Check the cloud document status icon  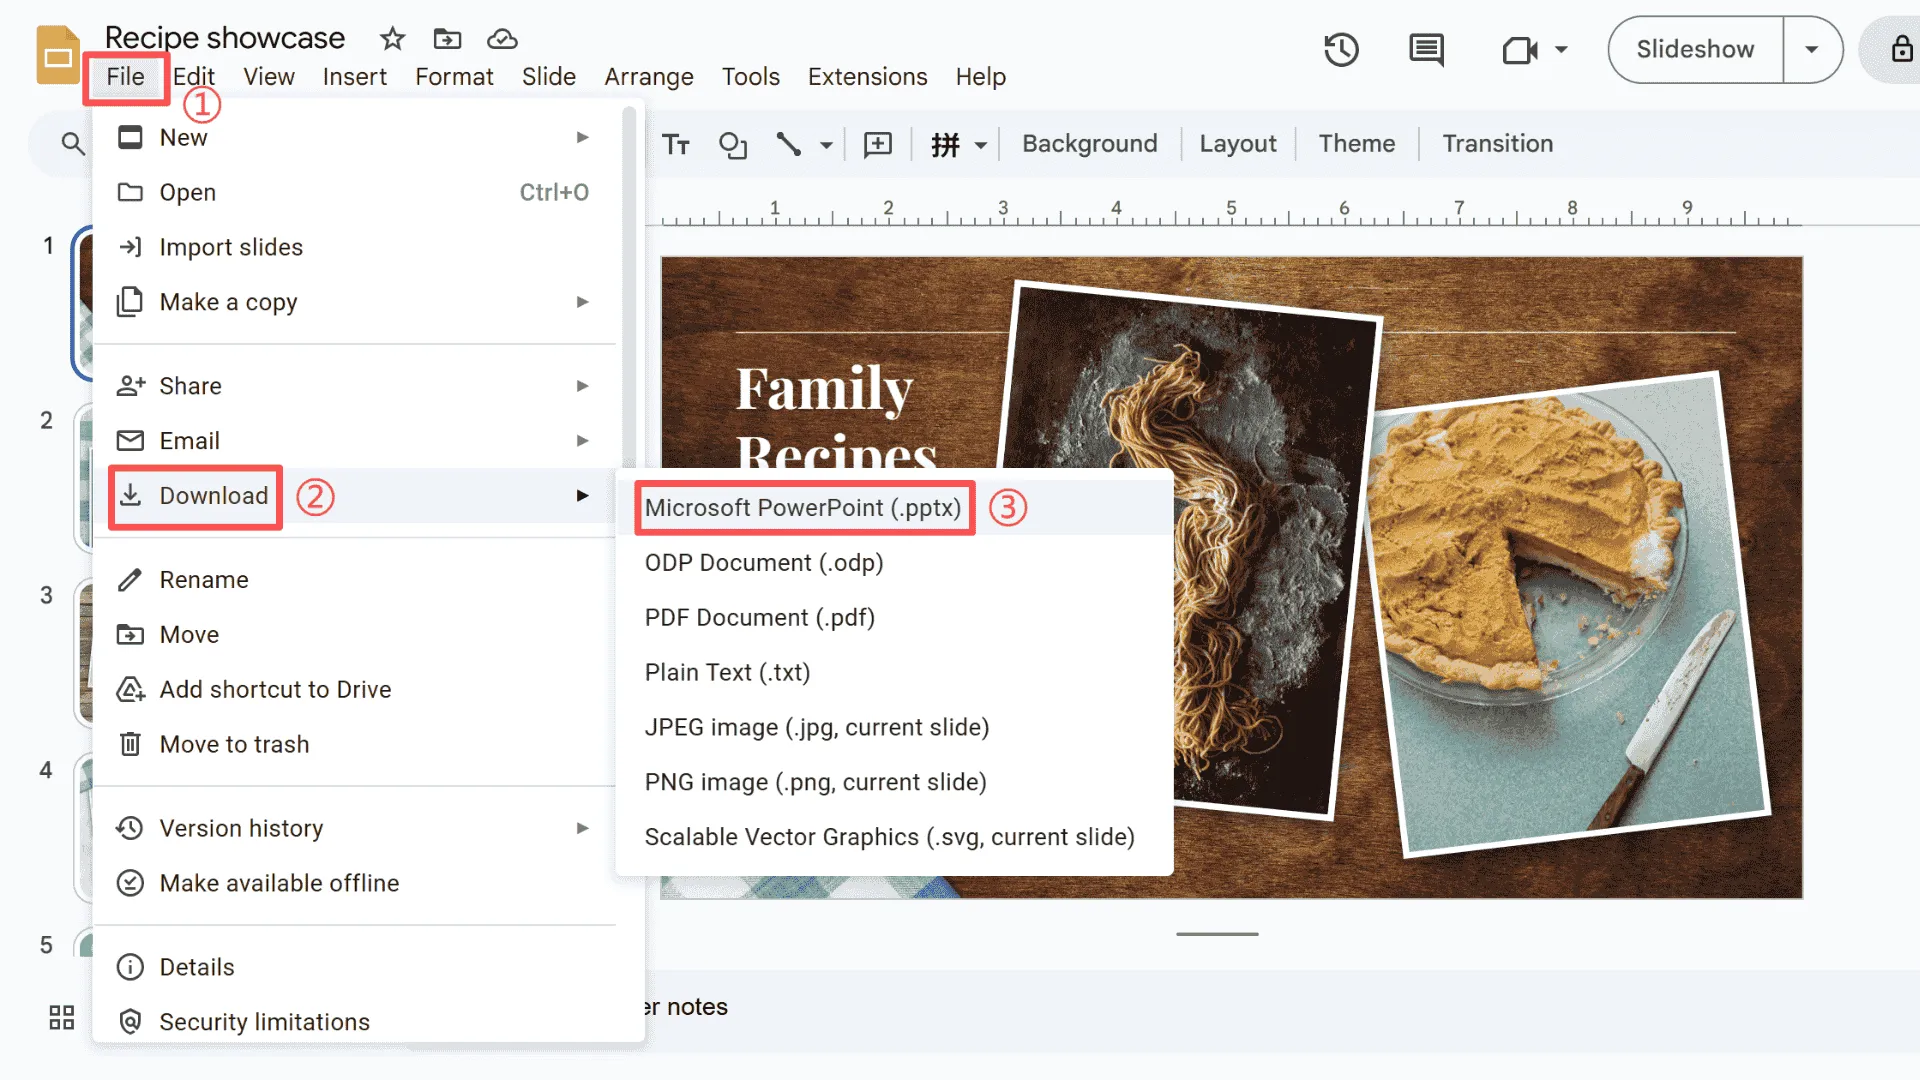pos(502,39)
